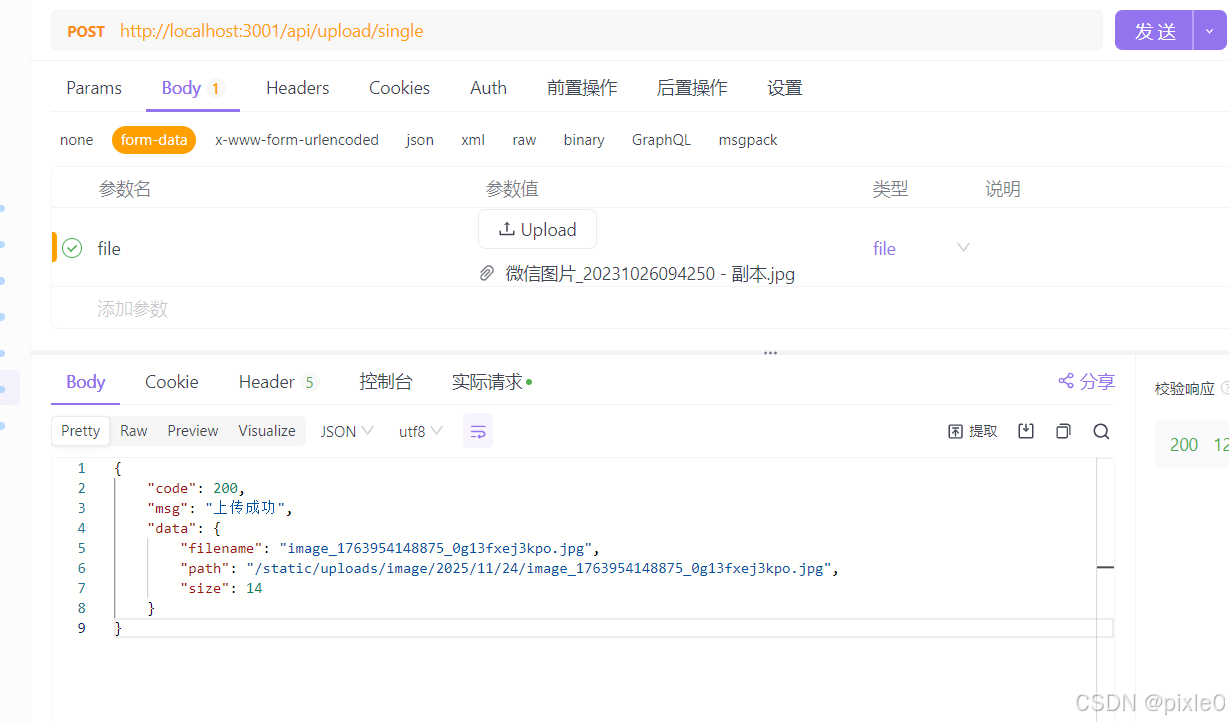Open the Auth tab
Viewport: 1229px width, 722px height.
(x=488, y=88)
